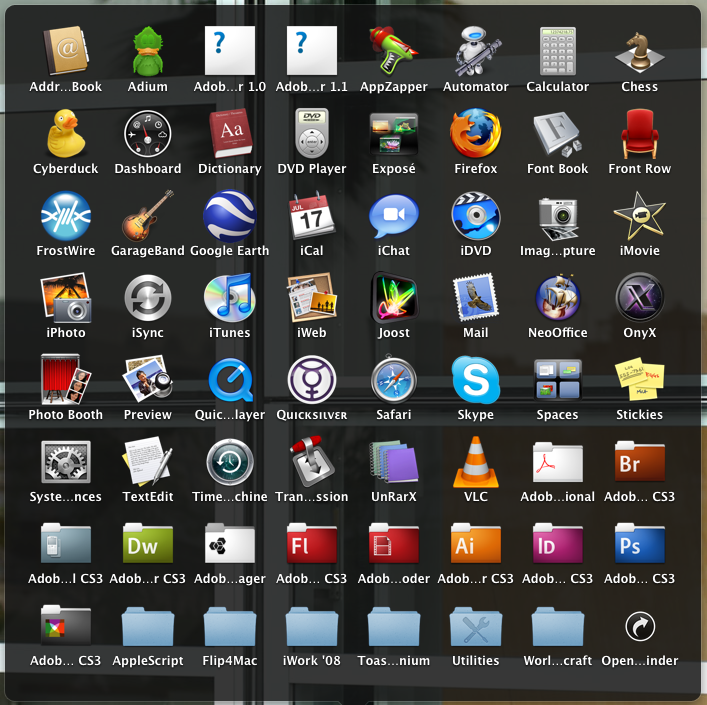Launch GarageBand guitar icon
The image size is (707, 705).
(147, 215)
